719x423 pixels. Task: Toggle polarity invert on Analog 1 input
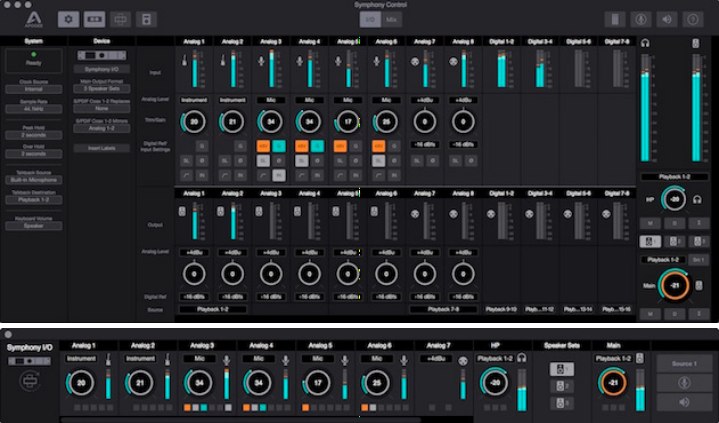click(x=202, y=161)
